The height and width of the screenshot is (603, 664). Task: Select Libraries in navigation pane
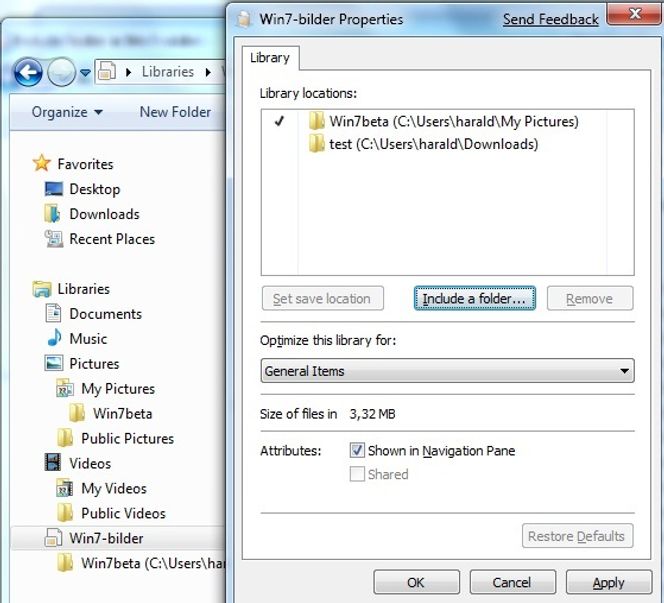pyautogui.click(x=83, y=289)
